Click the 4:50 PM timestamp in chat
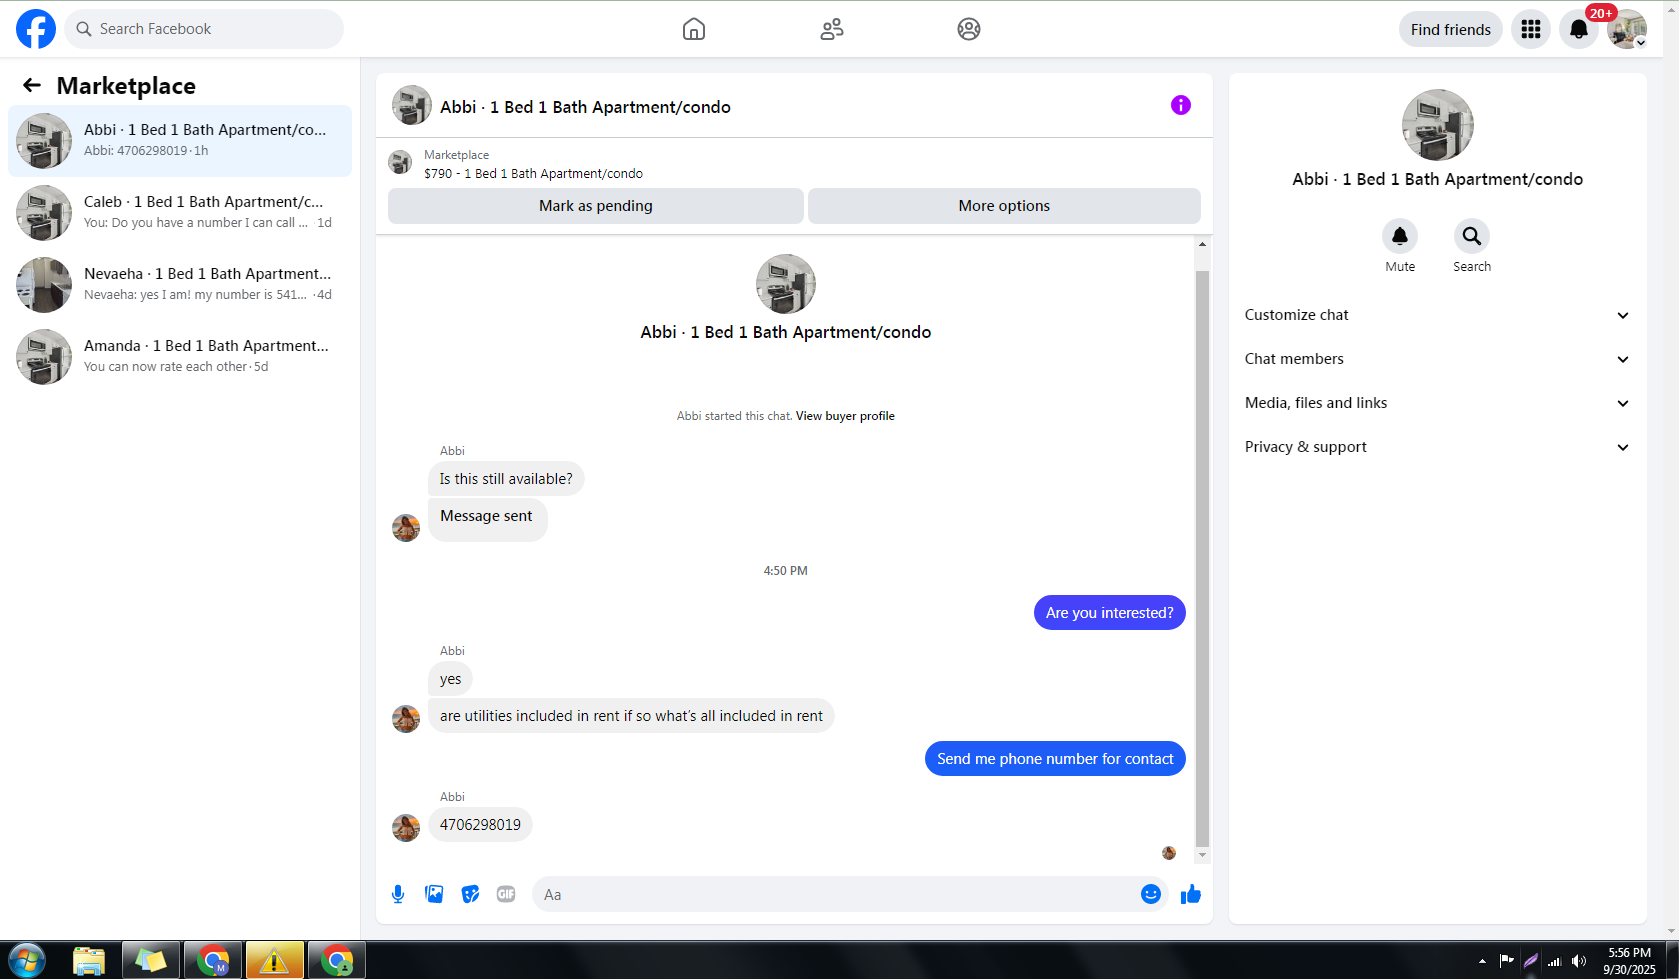This screenshot has width=1679, height=979. click(x=786, y=571)
